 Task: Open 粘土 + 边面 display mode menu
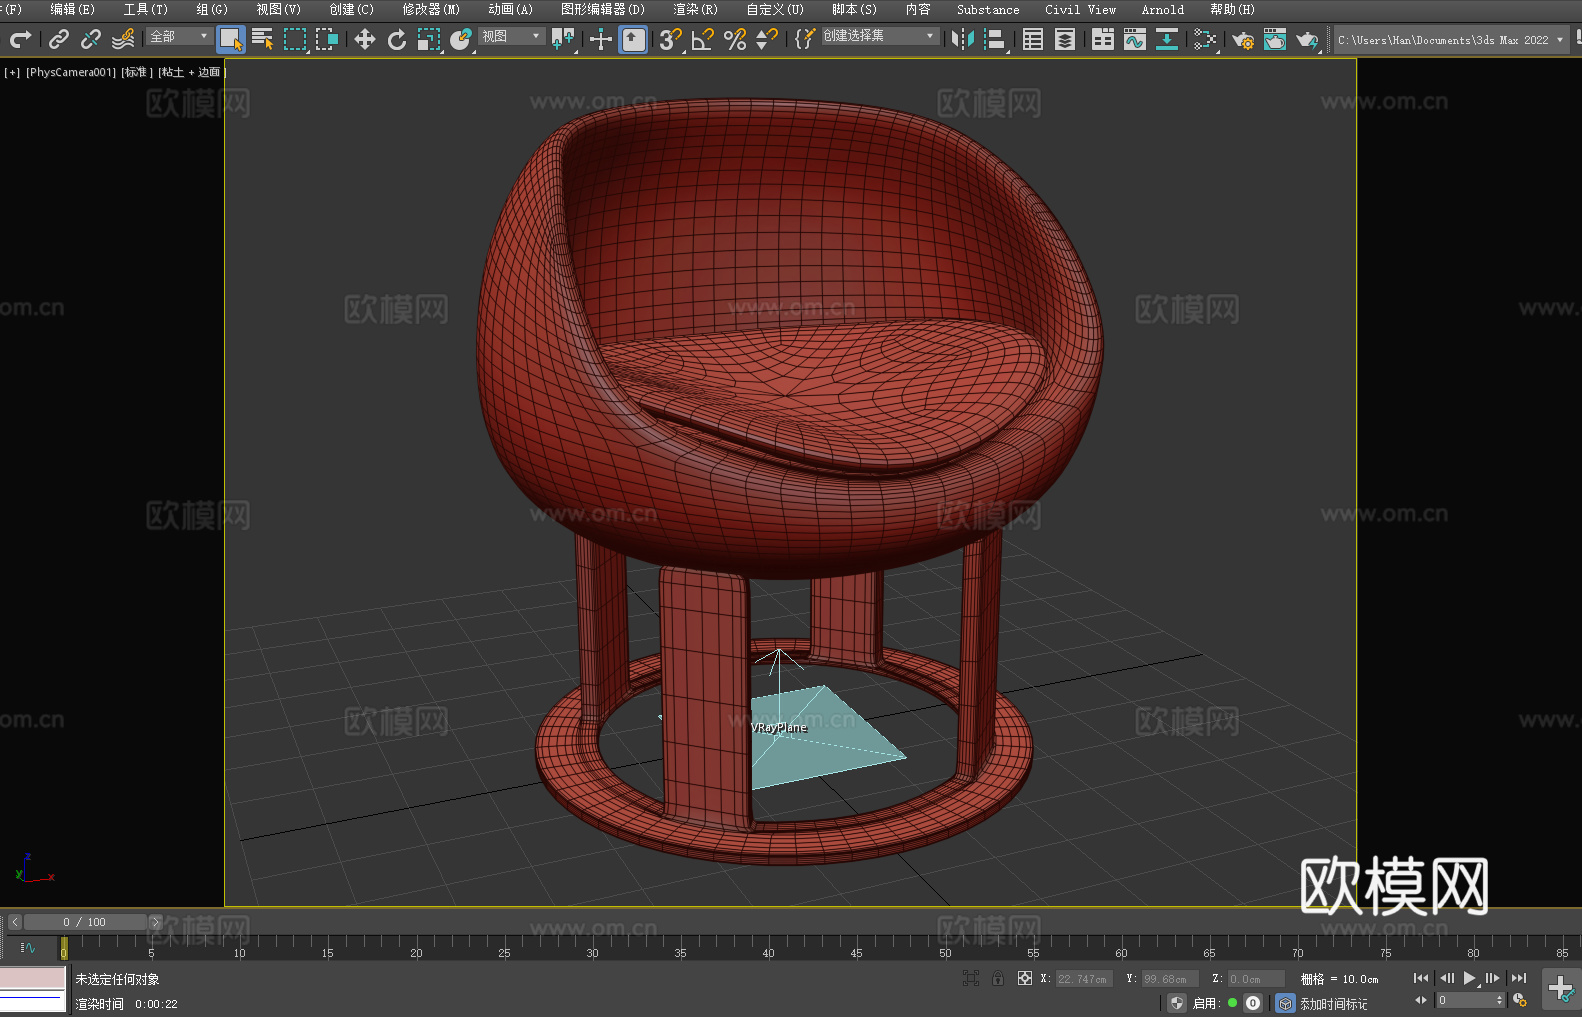(x=190, y=72)
